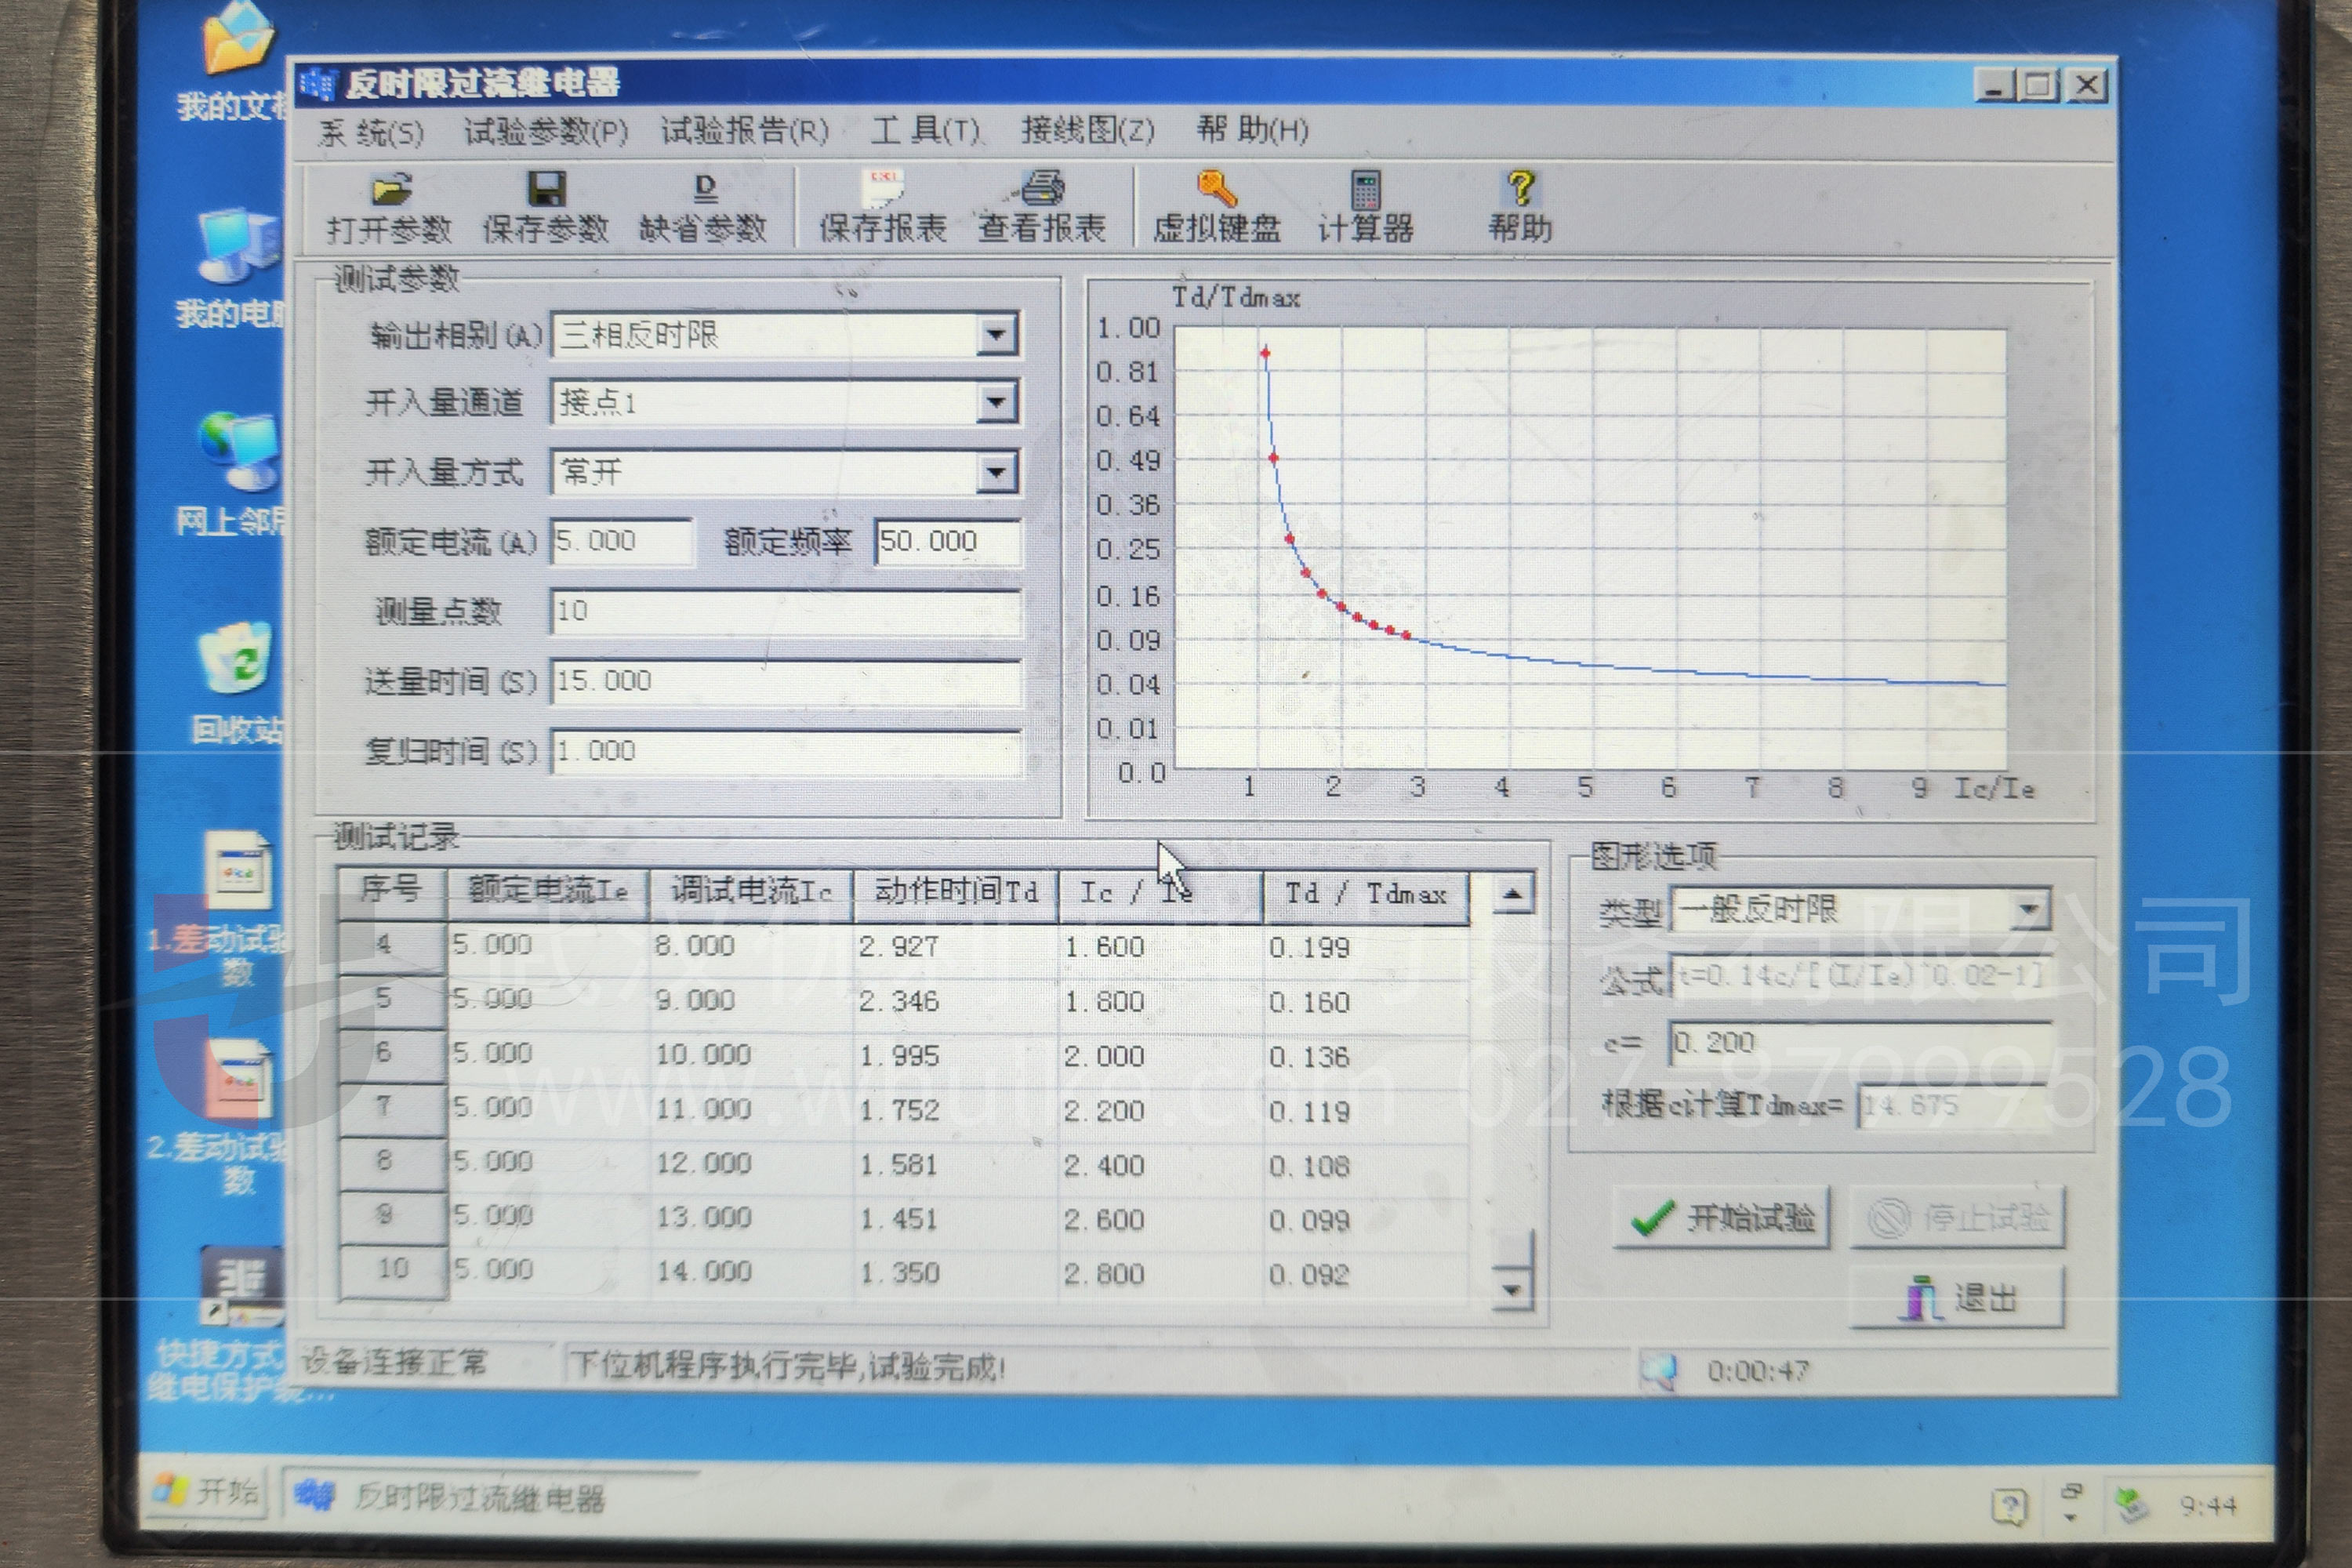Open 查看报表 printer icon
Screen dimensions: 2352x1568
point(1042,189)
